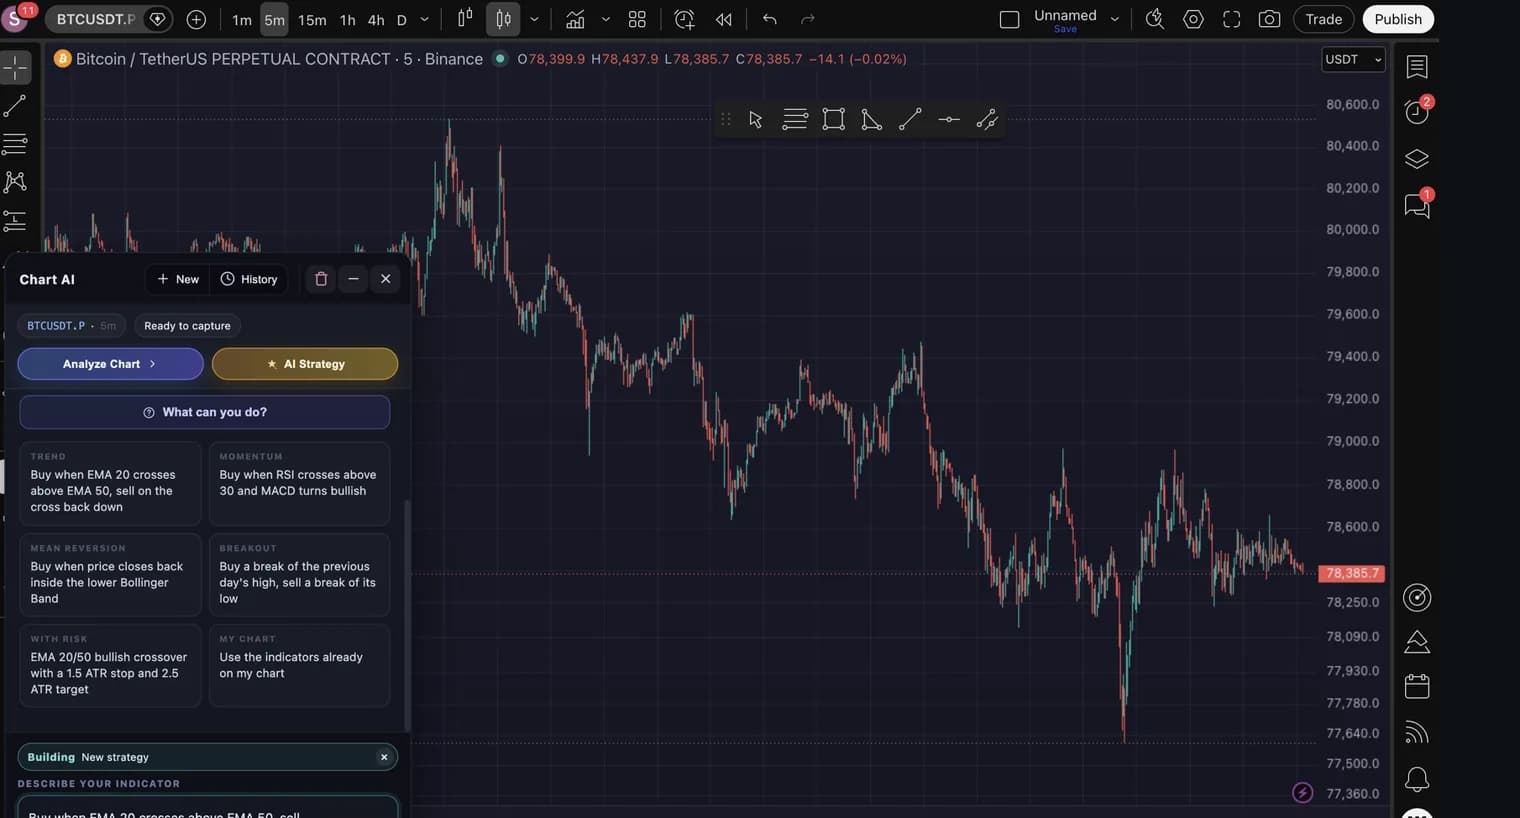
Task: Click the Publish button
Action: [x=1398, y=19]
